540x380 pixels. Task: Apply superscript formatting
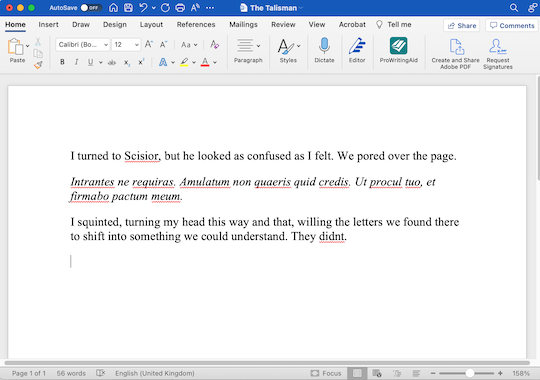(x=141, y=62)
